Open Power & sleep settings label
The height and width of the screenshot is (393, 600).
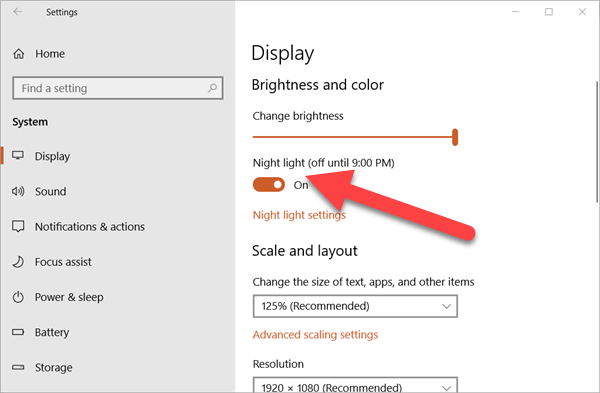pos(69,297)
